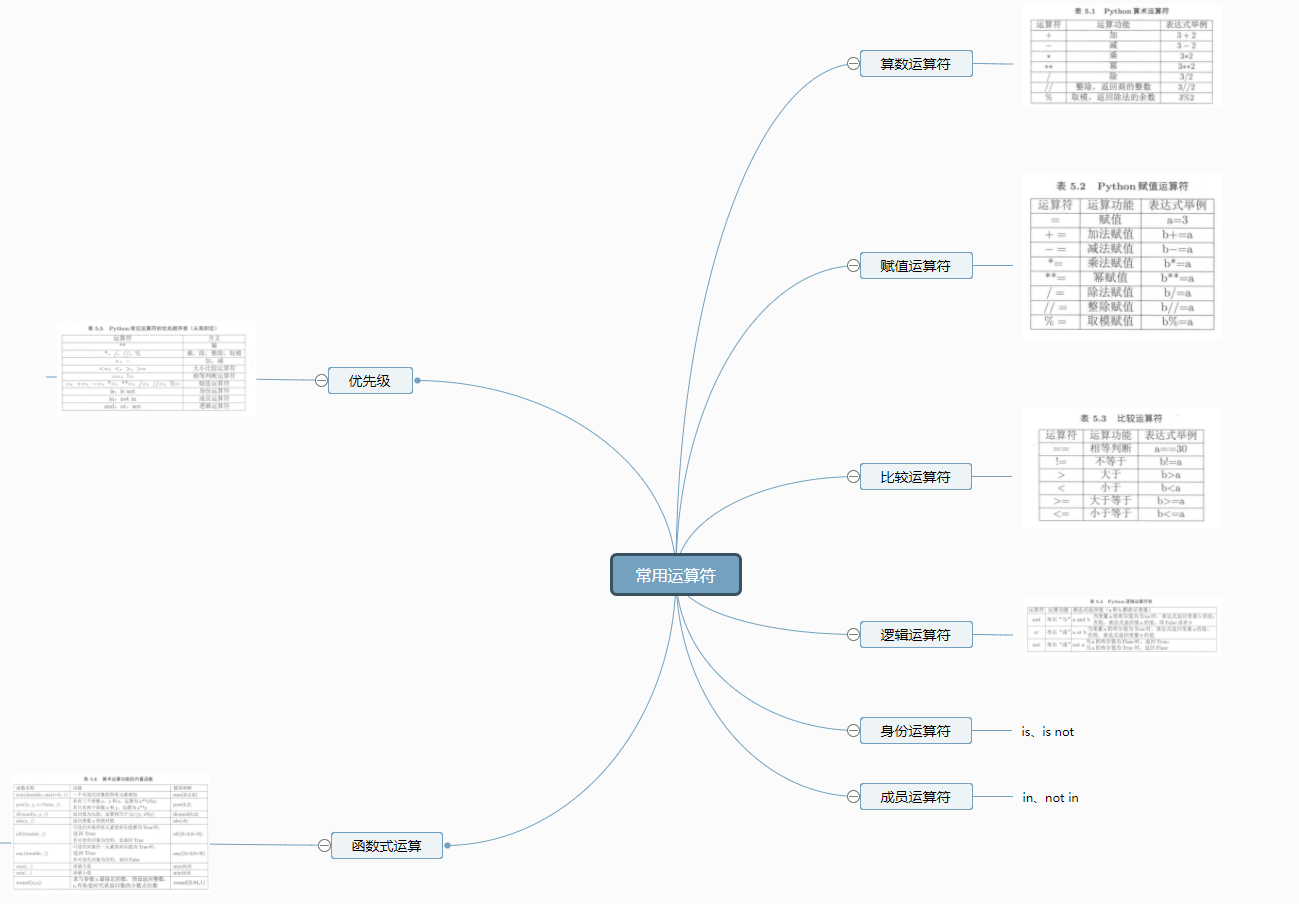This screenshot has width=1299, height=904.
Task: Select the 算数运算符 node
Action: pos(916,64)
